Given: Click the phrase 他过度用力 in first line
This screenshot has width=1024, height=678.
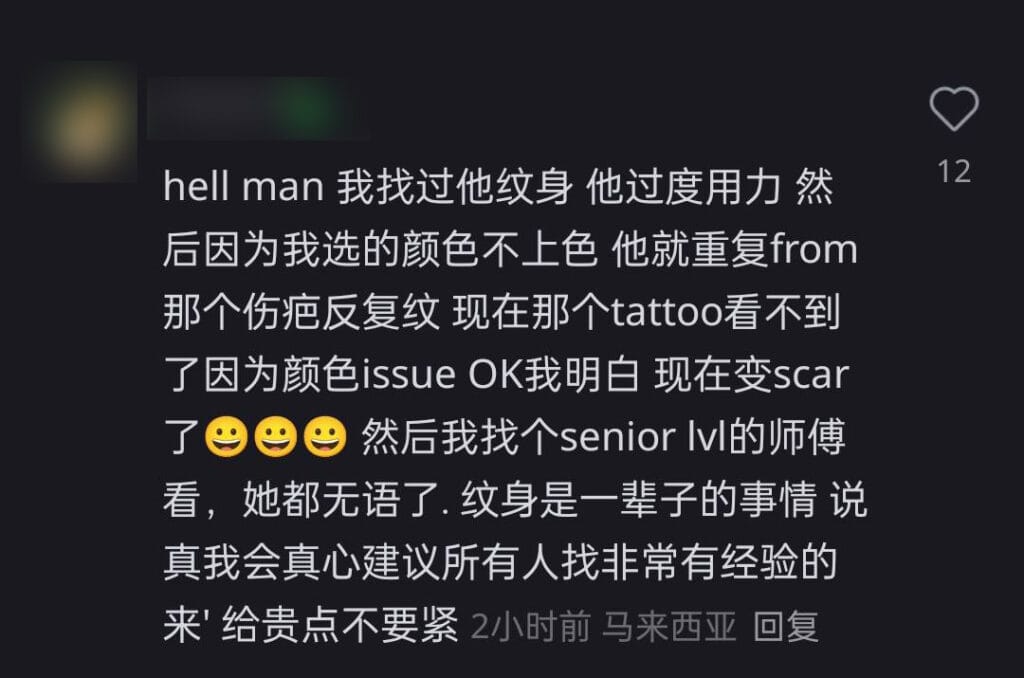Looking at the screenshot, I should (683, 187).
